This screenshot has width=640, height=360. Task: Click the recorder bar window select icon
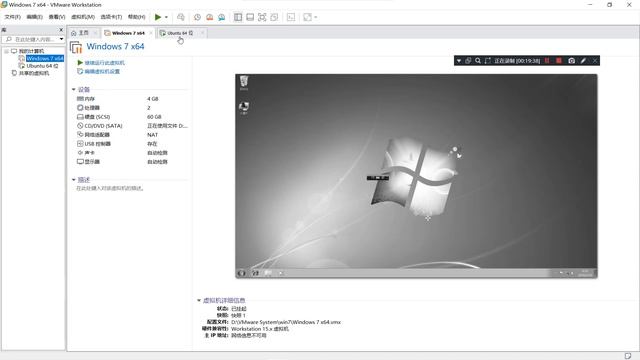(x=468, y=60)
